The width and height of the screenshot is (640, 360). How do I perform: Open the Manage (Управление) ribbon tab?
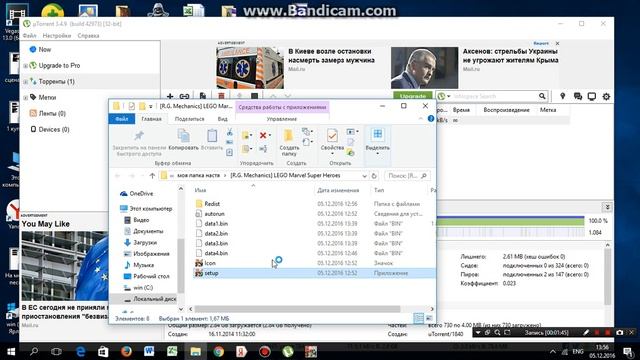282,119
